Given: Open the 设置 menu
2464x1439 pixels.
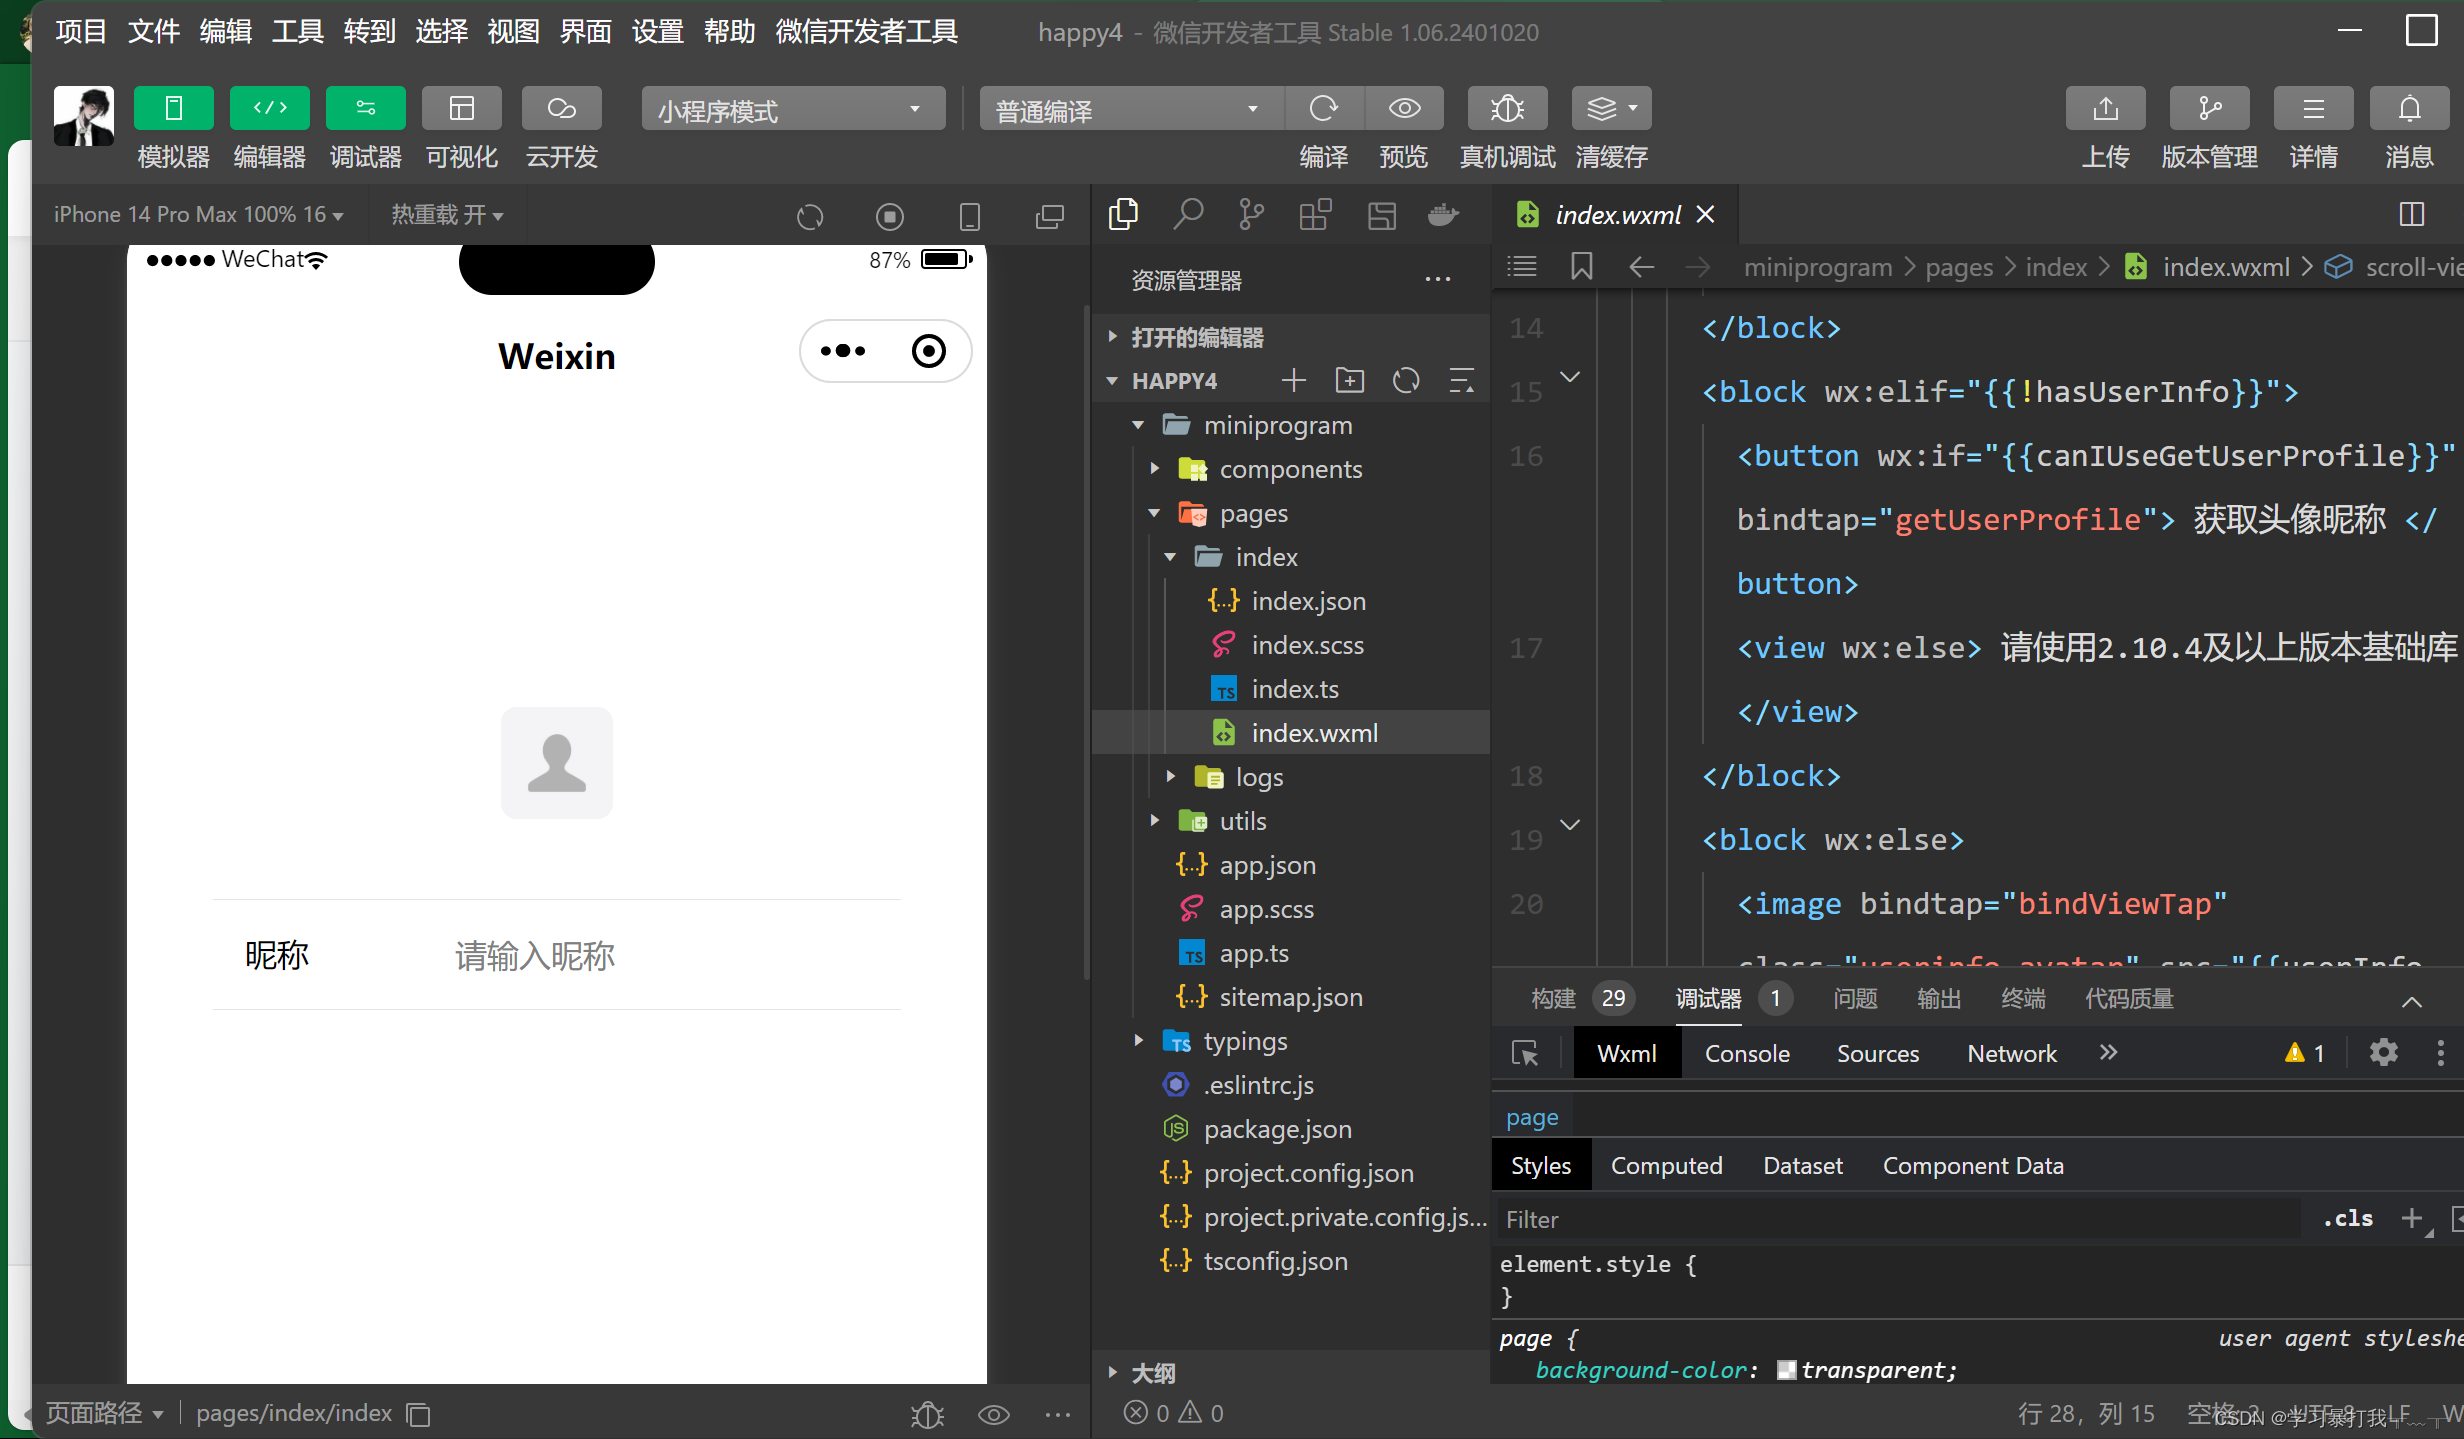Looking at the screenshot, I should coord(657,32).
